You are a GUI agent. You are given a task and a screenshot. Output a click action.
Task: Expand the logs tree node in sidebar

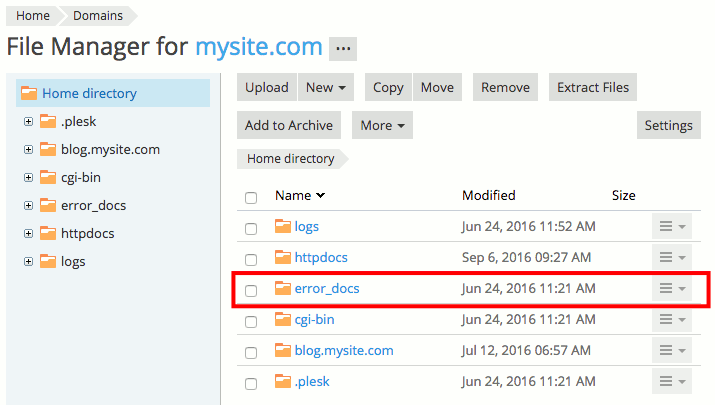click(28, 261)
